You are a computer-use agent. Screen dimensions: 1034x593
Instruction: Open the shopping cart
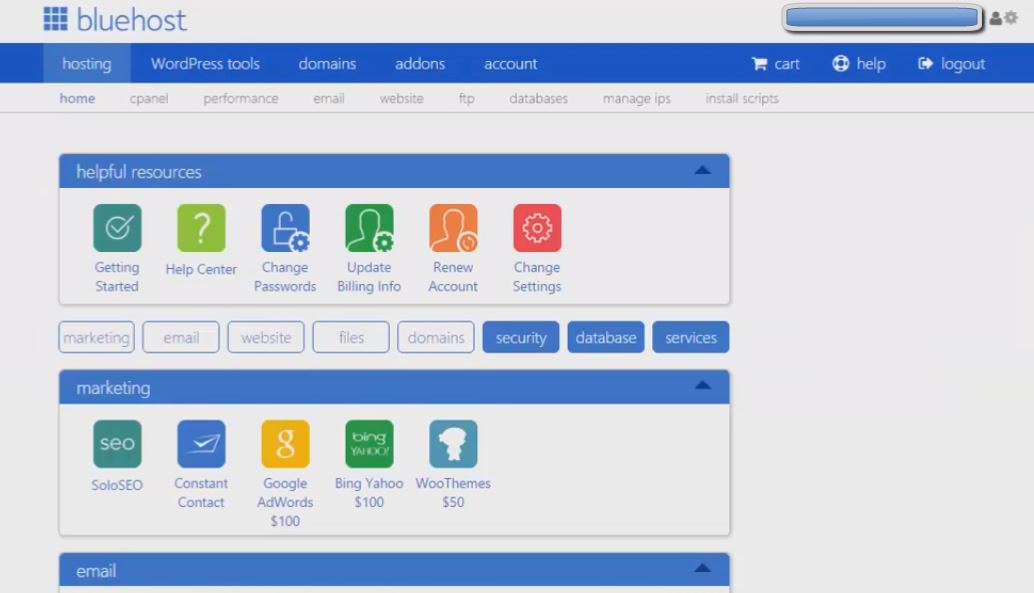(x=776, y=64)
